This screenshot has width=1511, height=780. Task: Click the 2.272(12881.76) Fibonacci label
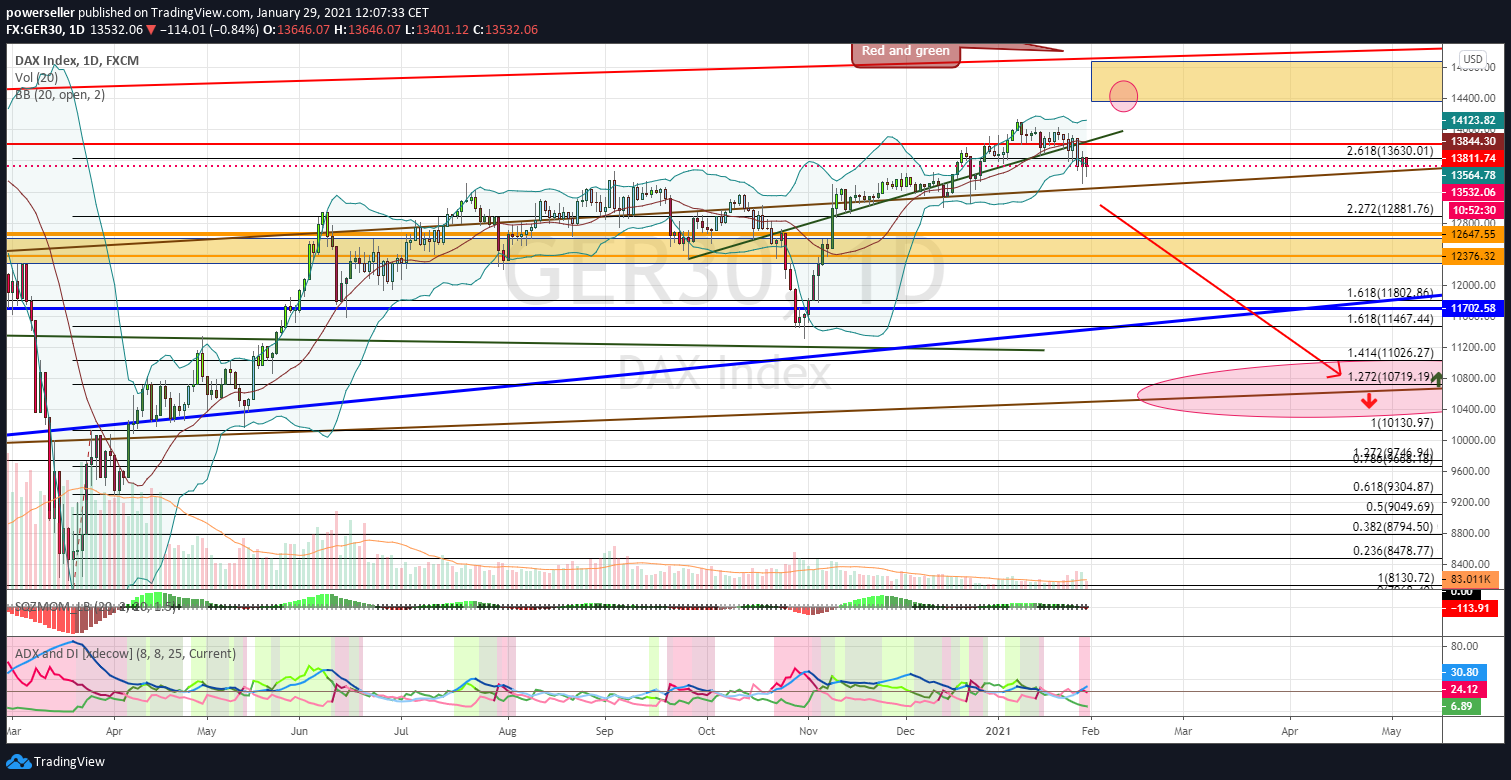(x=1390, y=209)
